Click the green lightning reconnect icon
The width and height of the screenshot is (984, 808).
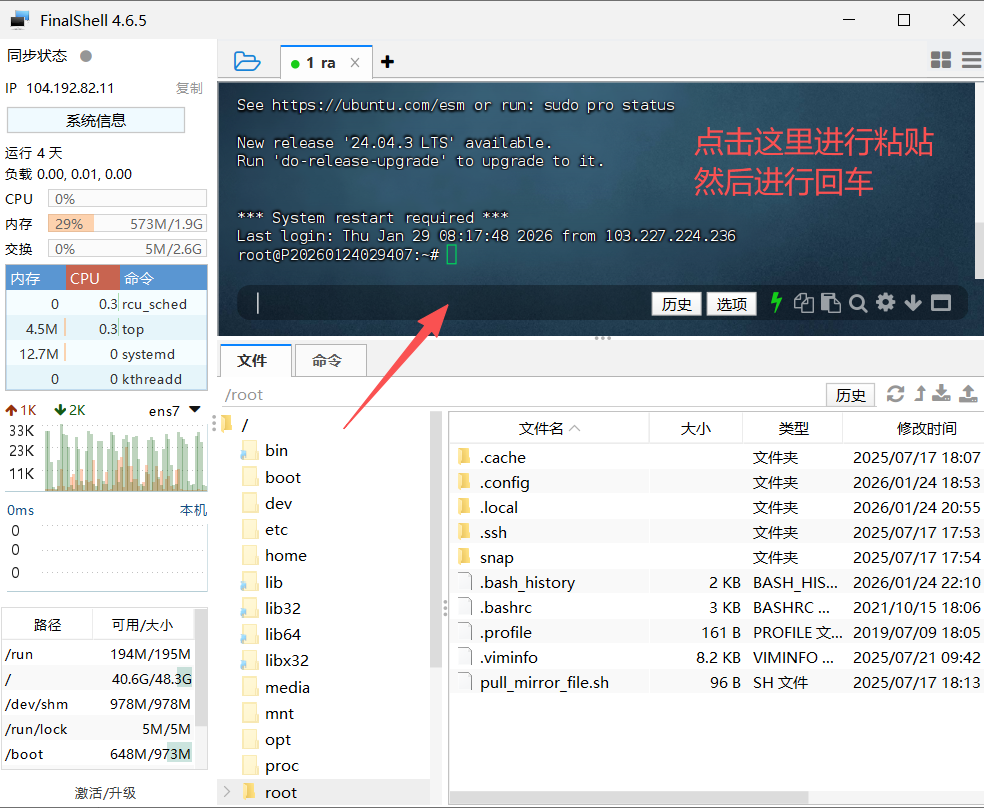(777, 303)
